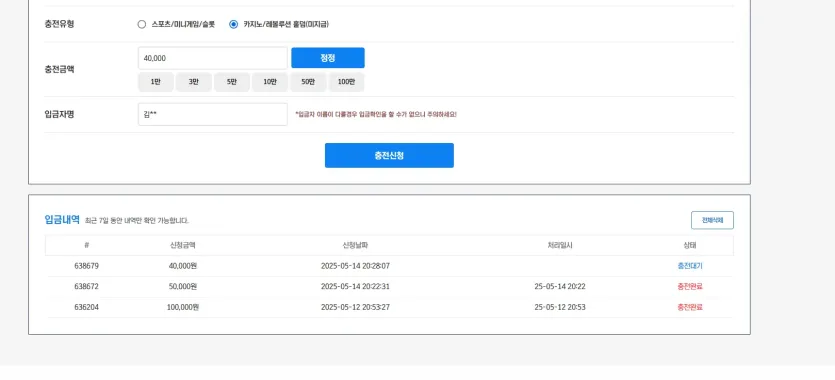The image size is (835, 380).
Task: Click 충전완료 status in the 636204 row
Action: click(690, 307)
